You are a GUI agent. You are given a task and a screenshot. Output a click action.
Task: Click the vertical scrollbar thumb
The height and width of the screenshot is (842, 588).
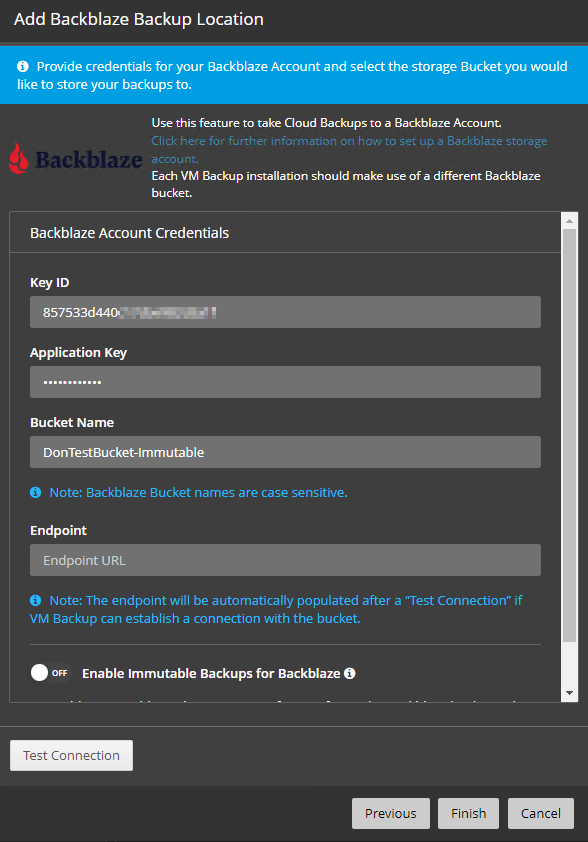pyautogui.click(x=569, y=435)
